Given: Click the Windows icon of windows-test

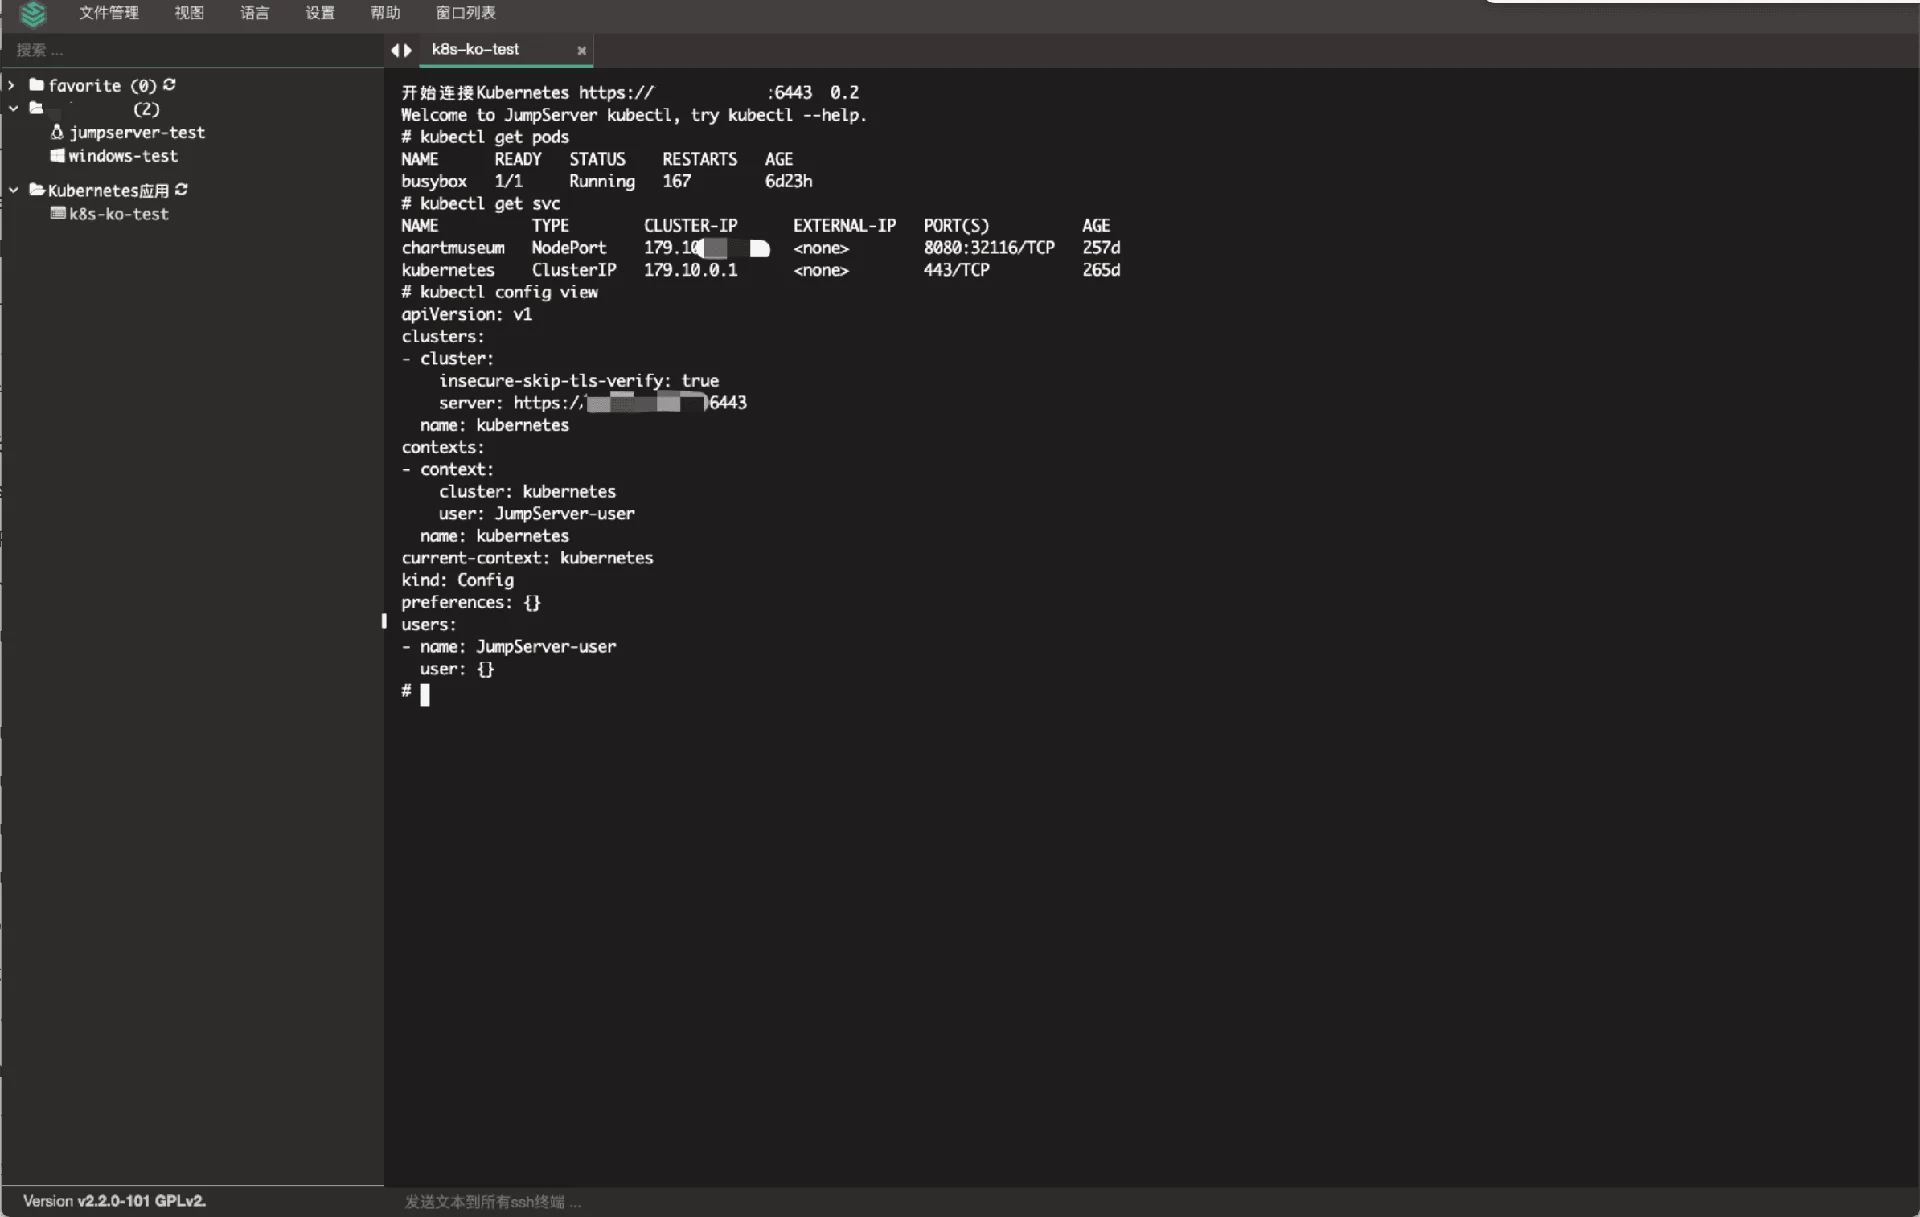Looking at the screenshot, I should (57, 155).
